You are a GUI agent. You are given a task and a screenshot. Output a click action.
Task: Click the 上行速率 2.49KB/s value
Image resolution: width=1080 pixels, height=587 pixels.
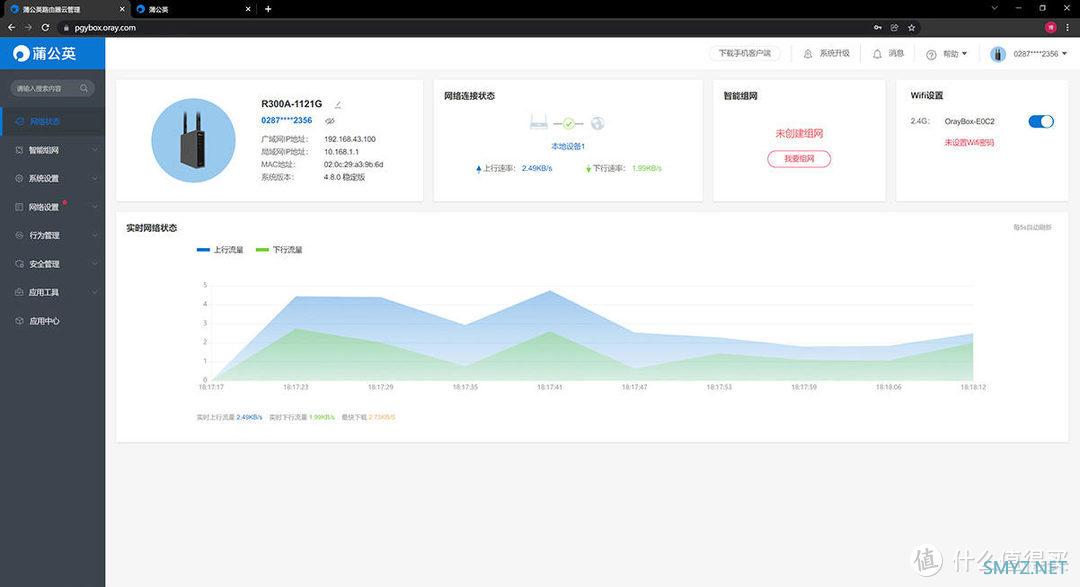(x=537, y=168)
